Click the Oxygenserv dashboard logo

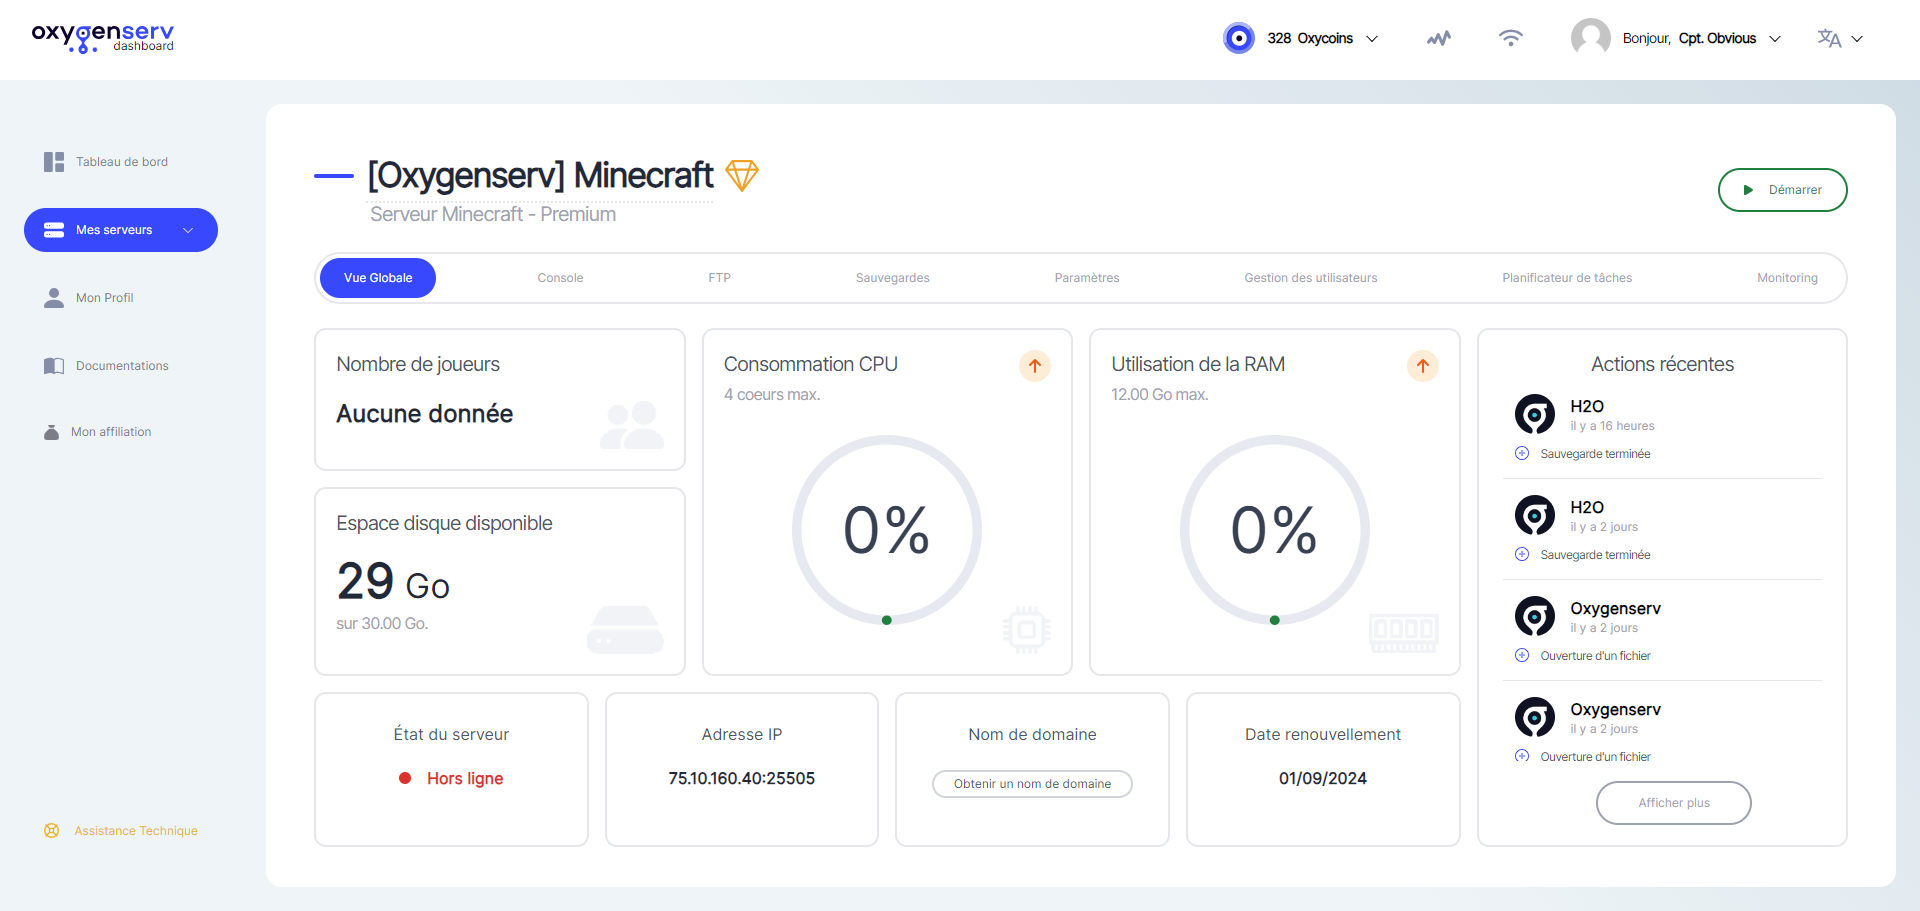tap(103, 38)
